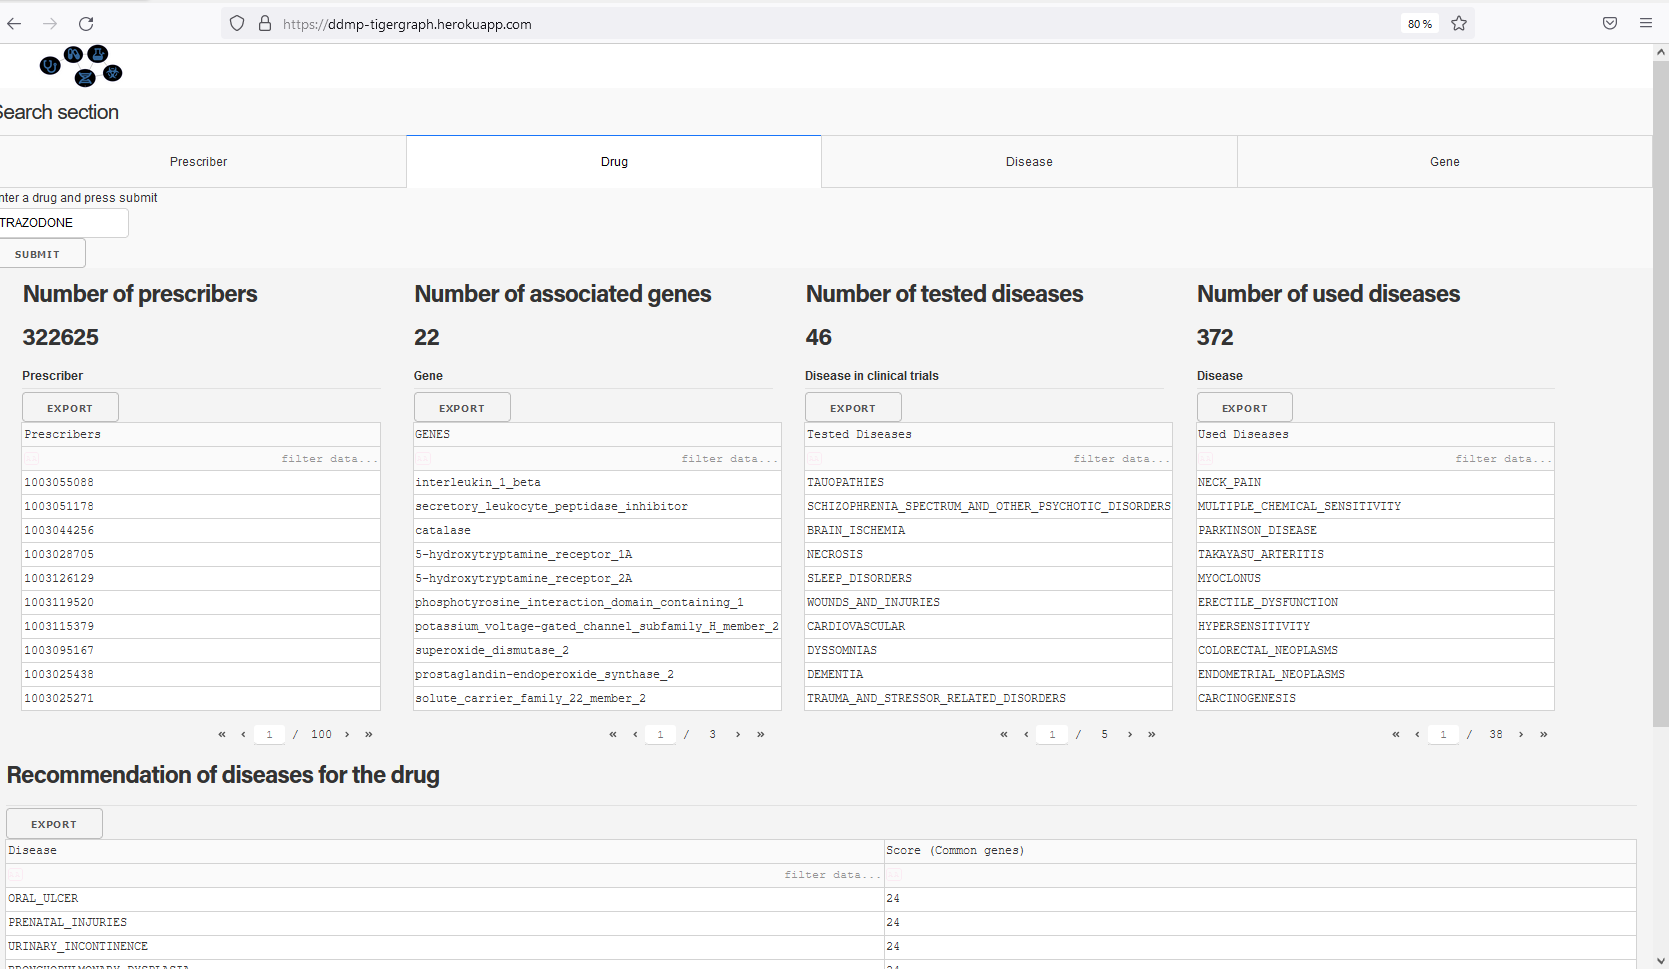
Task: Open the browser hamburger menu
Action: click(x=1646, y=24)
